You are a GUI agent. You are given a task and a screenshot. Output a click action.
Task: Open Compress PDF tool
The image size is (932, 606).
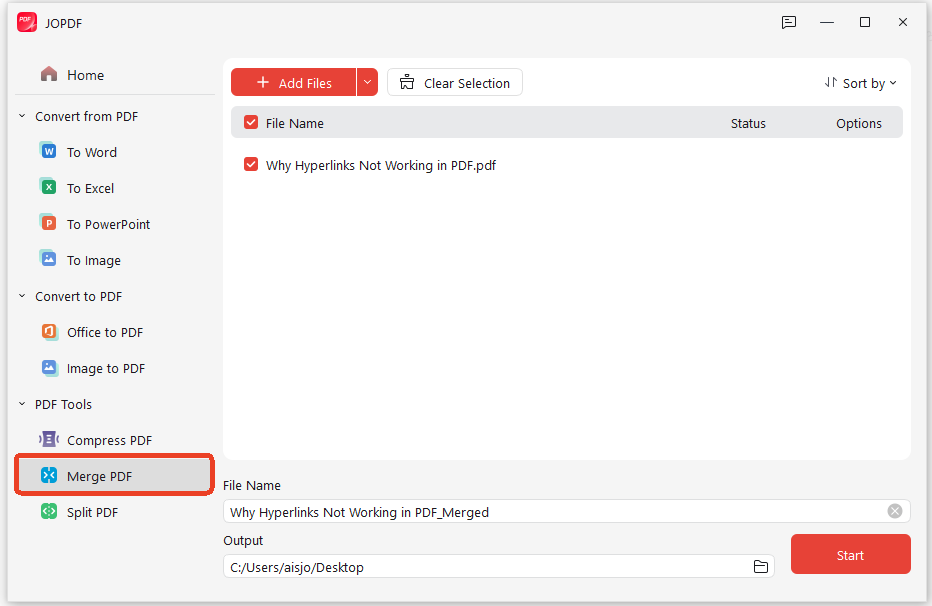pyautogui.click(x=115, y=440)
